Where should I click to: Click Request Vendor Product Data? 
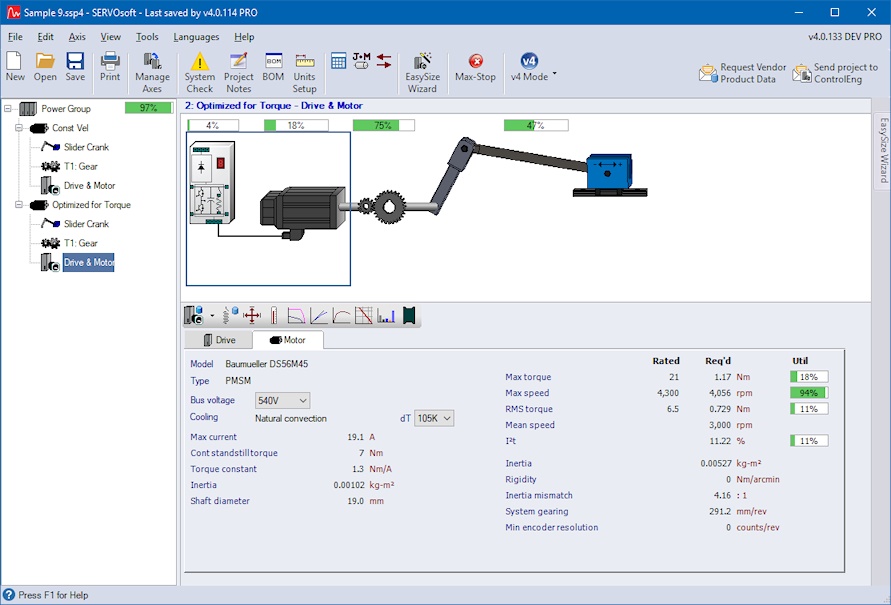point(742,73)
